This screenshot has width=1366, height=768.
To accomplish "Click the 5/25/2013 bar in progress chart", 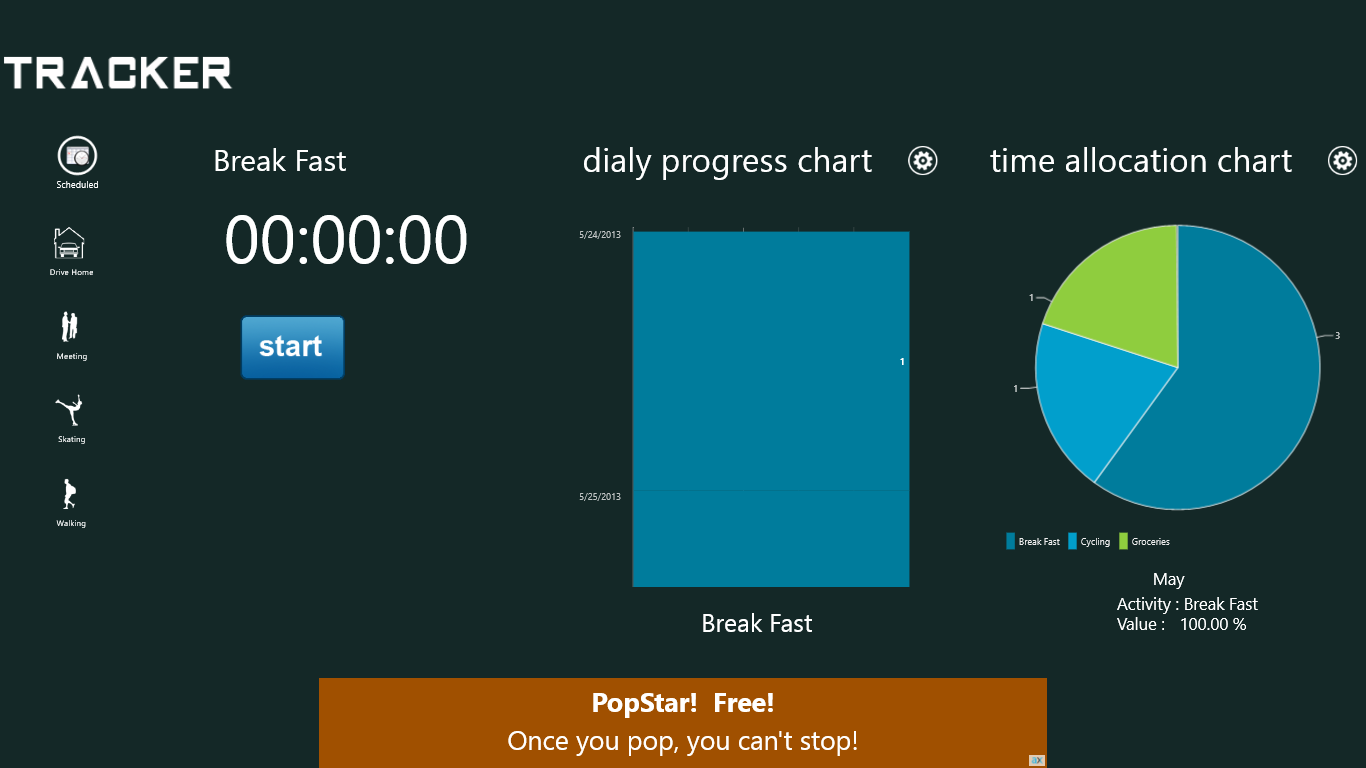I will click(770, 538).
